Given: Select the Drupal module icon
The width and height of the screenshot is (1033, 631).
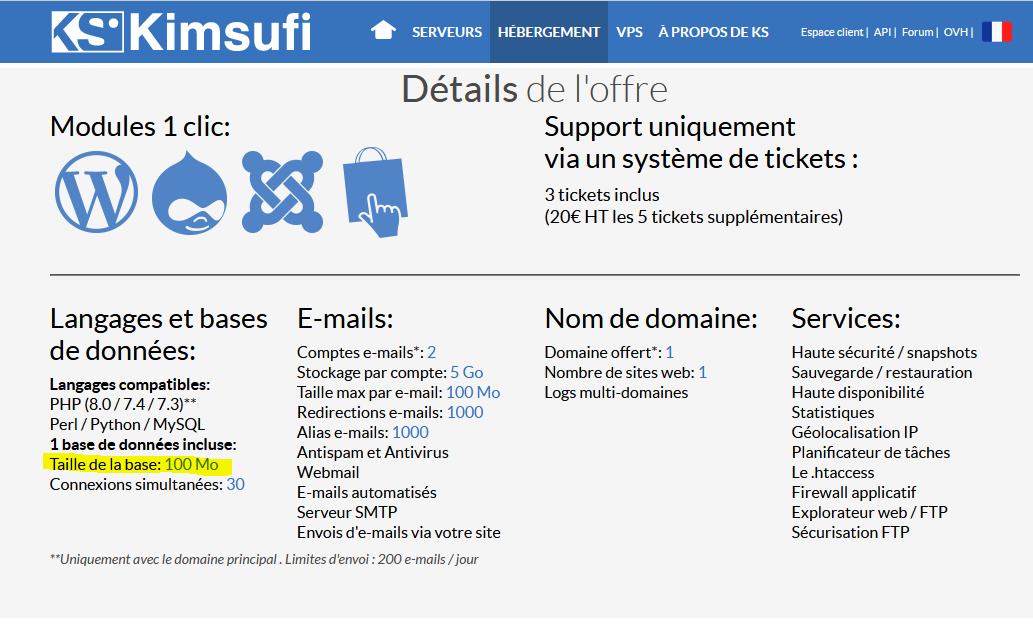Looking at the screenshot, I should pyautogui.click(x=189, y=192).
